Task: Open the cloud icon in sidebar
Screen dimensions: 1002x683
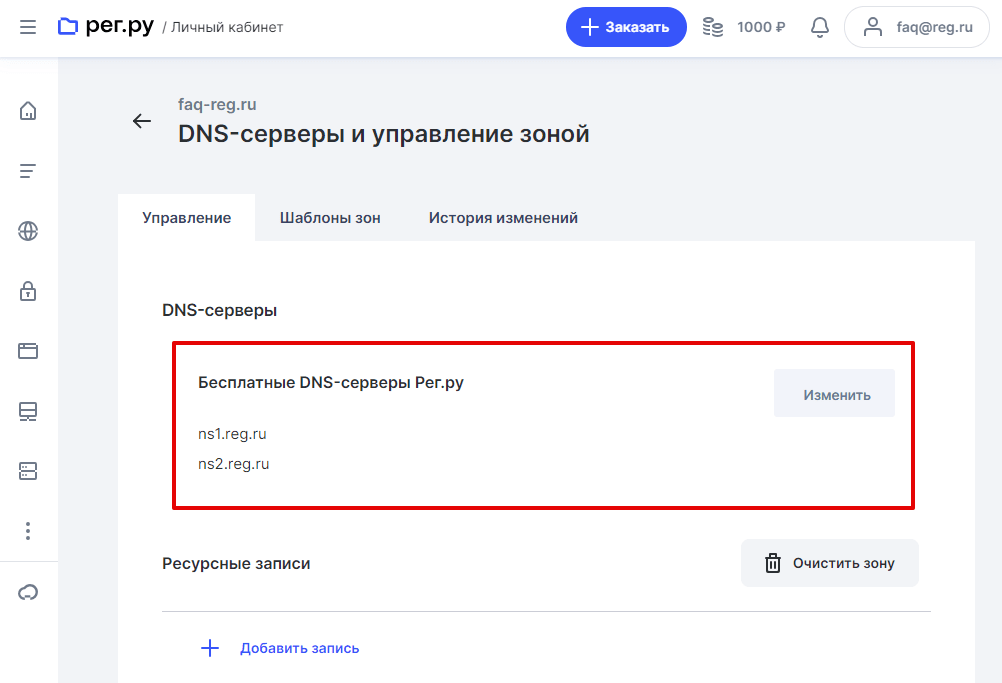Action: pos(28,593)
